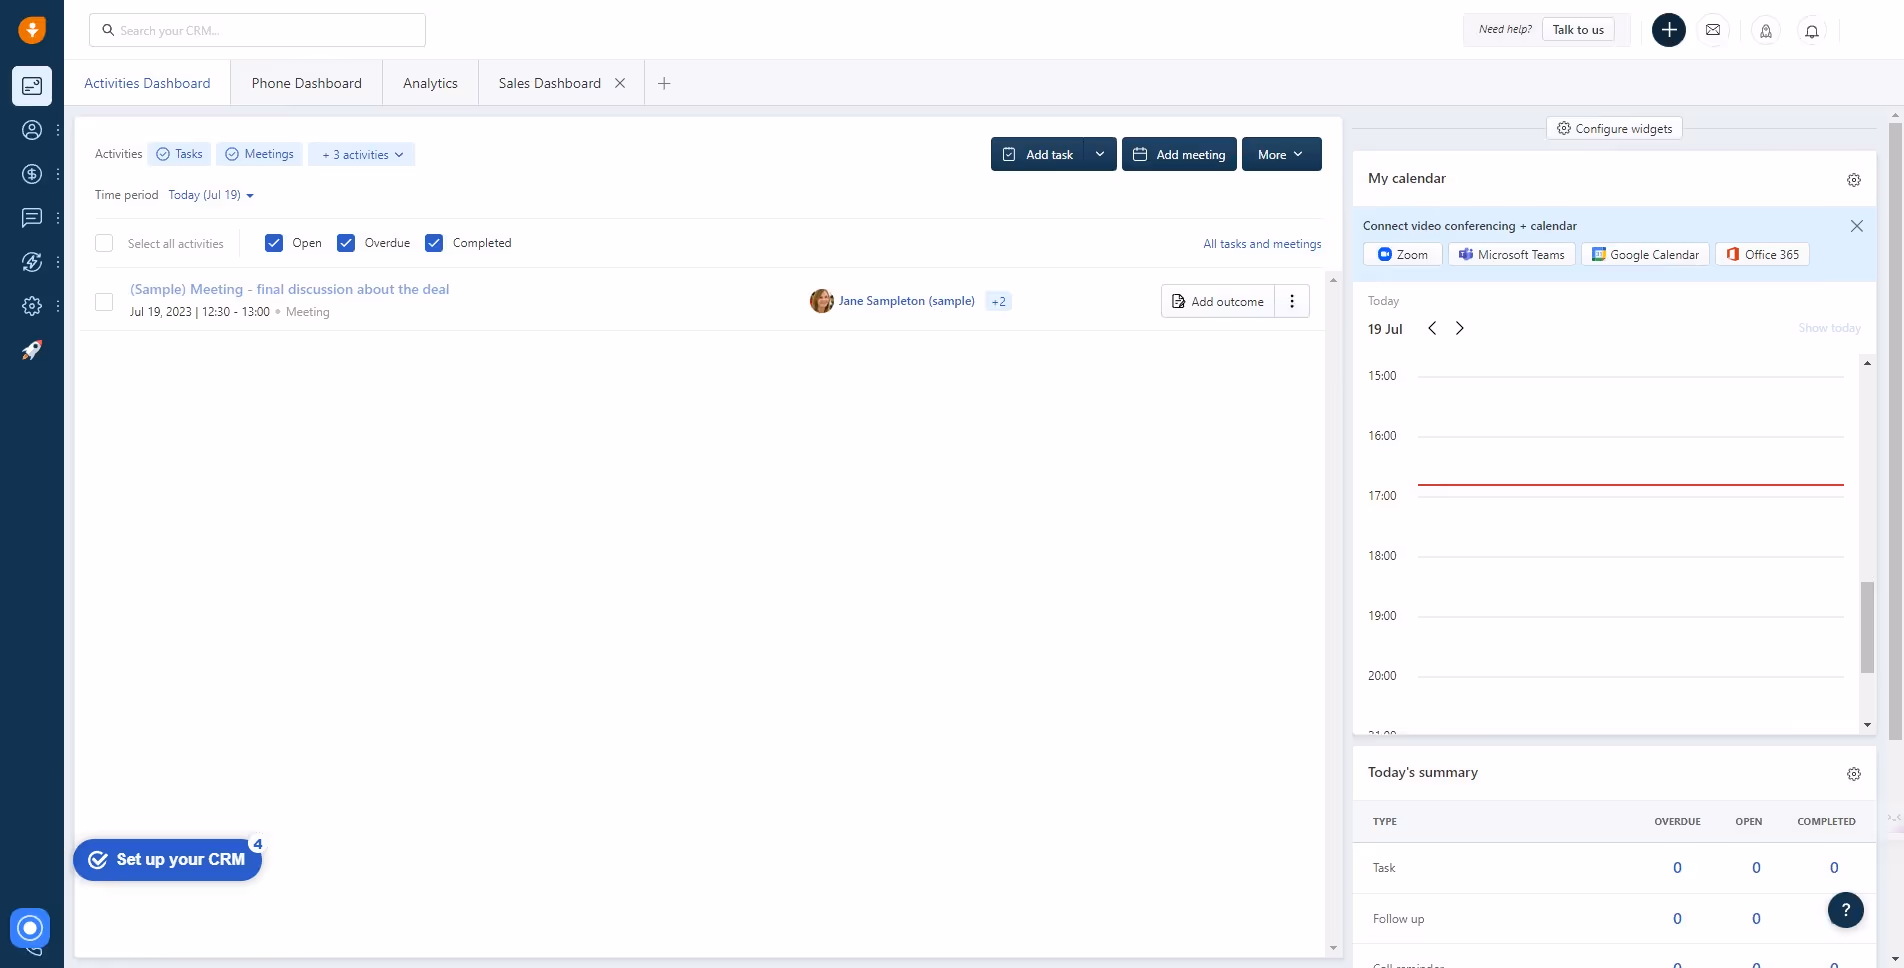Open the email envelope icon in header
Viewport: 1904px width, 968px height.
[1713, 30]
